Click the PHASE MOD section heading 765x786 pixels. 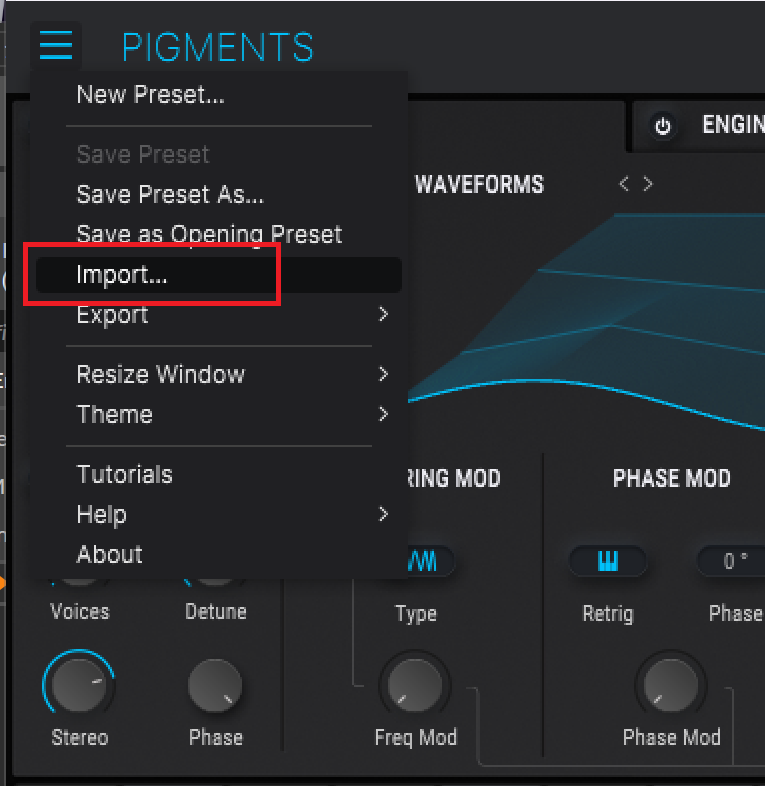pos(671,479)
